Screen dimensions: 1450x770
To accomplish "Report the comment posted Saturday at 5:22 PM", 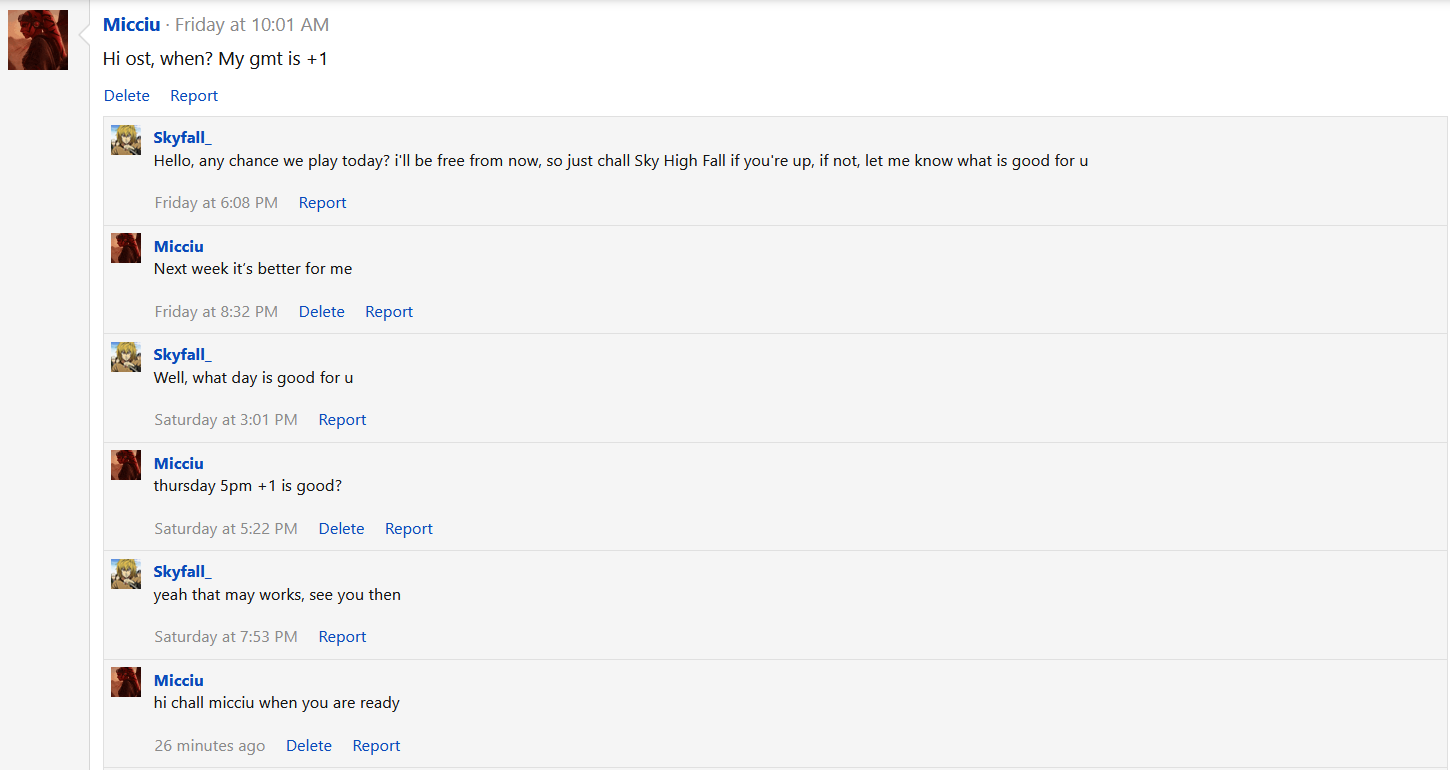I will 409,529.
